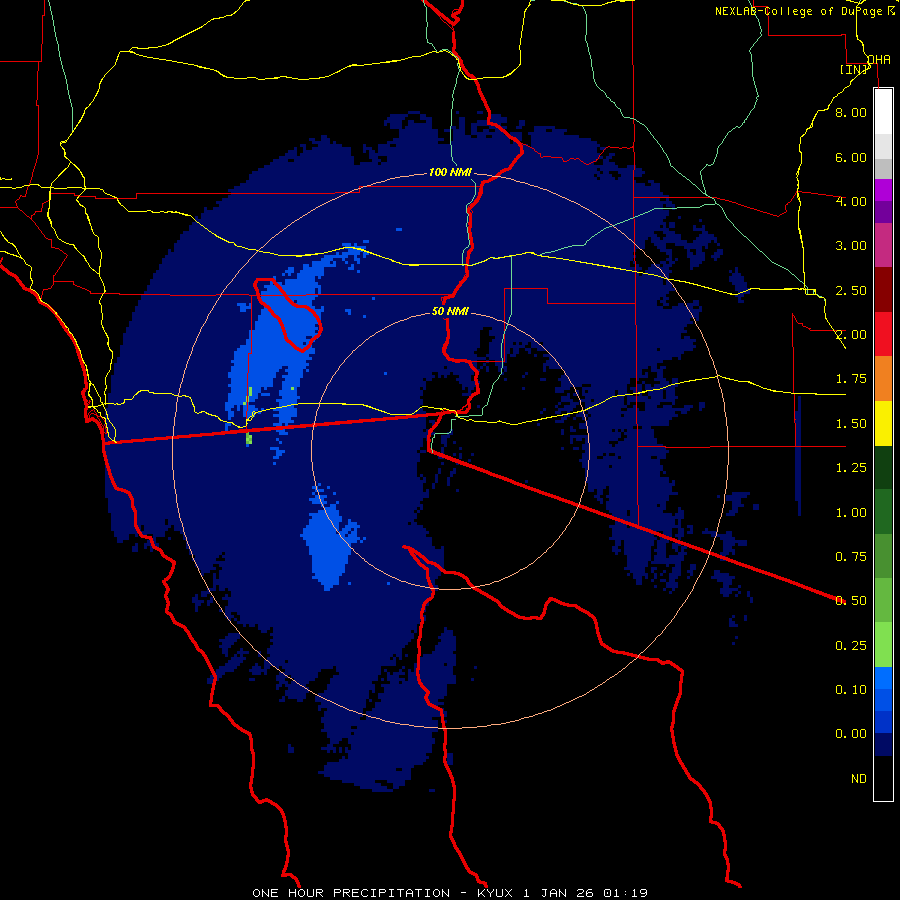Click the 0.75 legend value
Viewport: 900px width, 900px height.
tap(851, 557)
